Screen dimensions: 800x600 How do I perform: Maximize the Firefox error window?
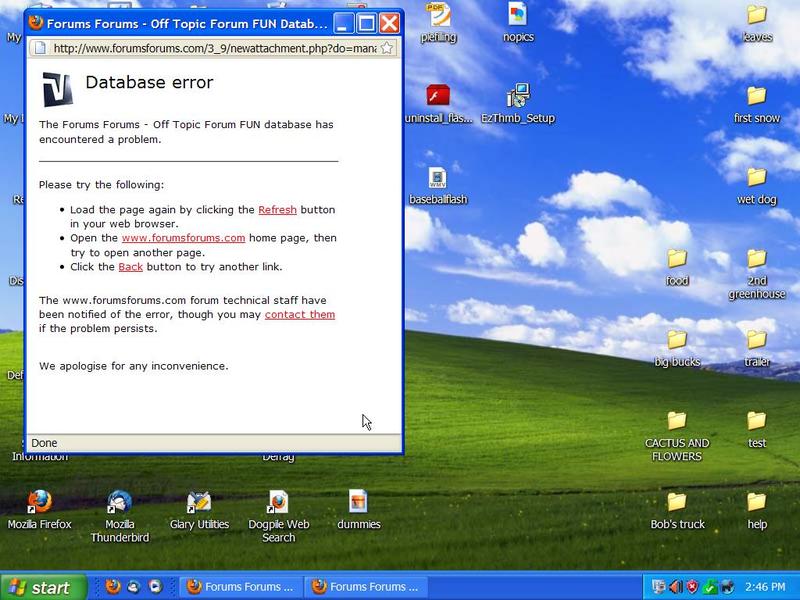366,23
